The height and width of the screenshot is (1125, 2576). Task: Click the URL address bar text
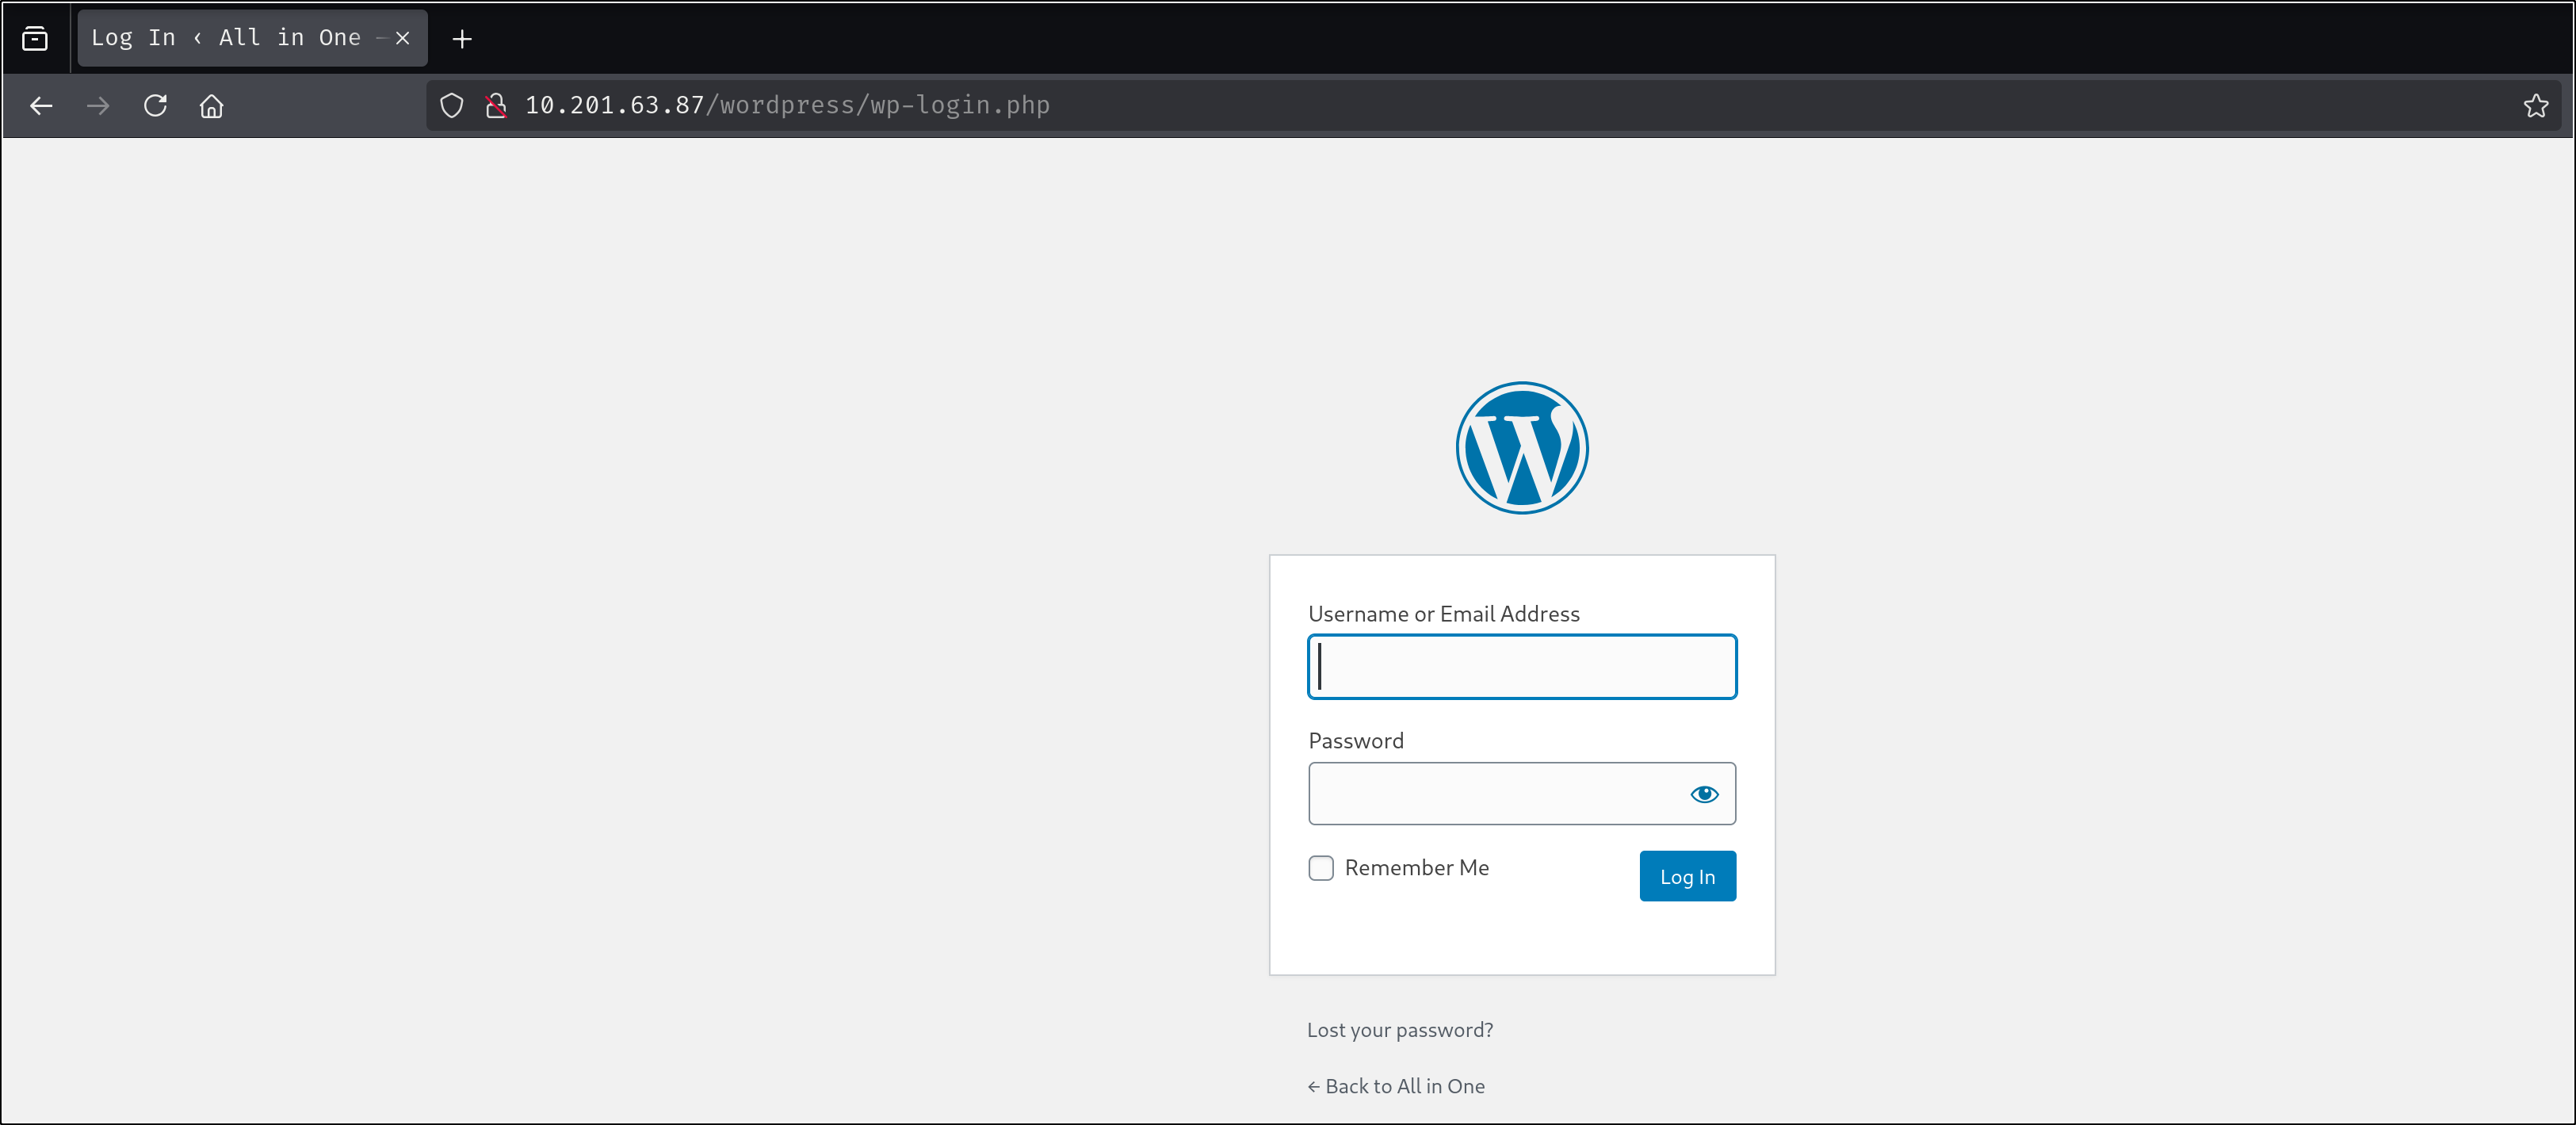pyautogui.click(x=787, y=105)
